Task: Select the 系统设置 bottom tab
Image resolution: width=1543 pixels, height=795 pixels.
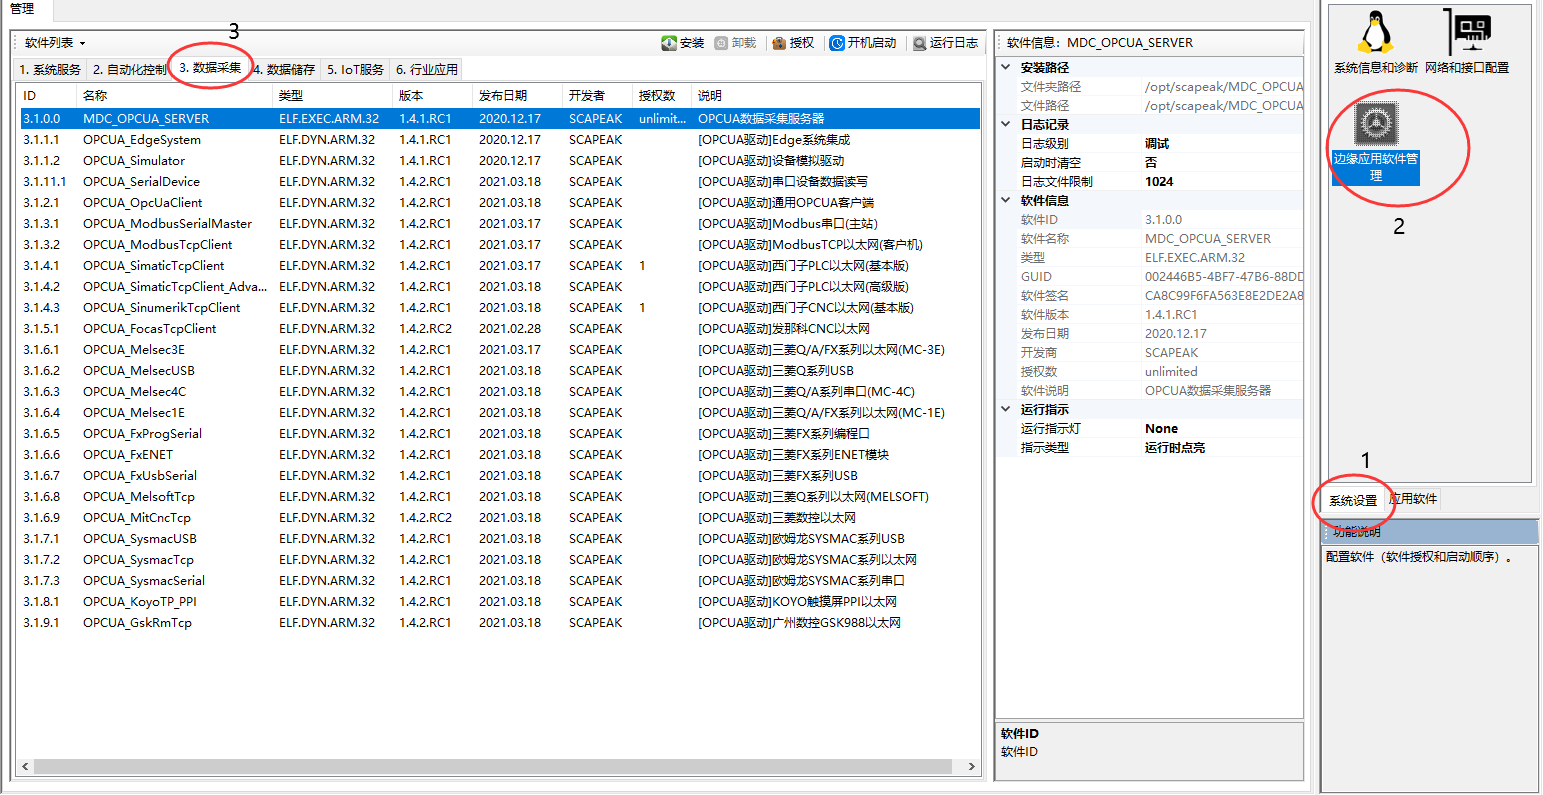Action: pos(1352,500)
